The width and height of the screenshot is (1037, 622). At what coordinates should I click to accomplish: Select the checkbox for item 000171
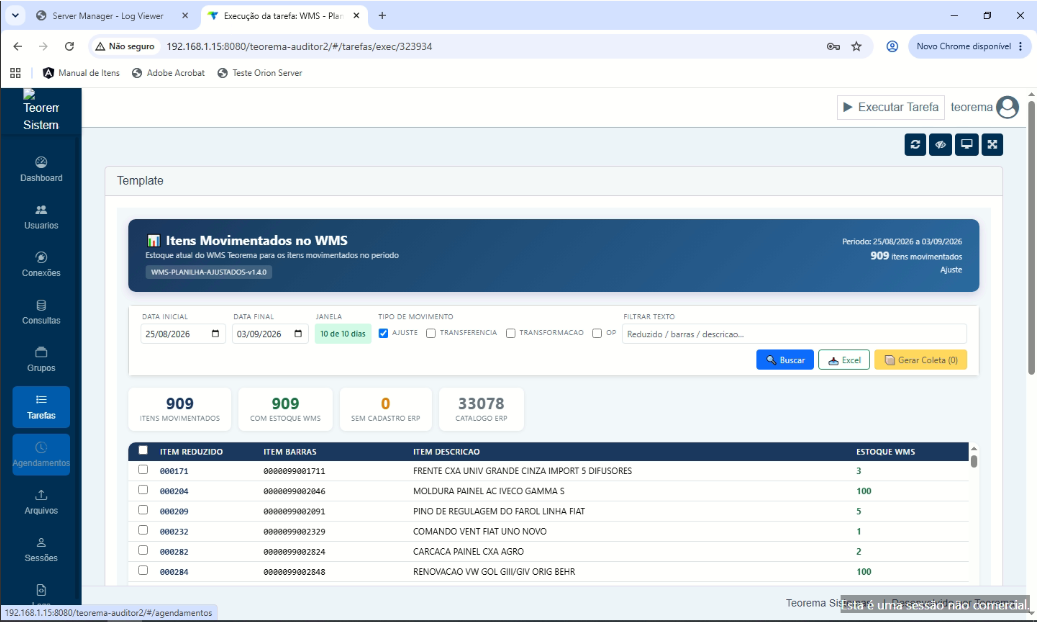(143, 469)
